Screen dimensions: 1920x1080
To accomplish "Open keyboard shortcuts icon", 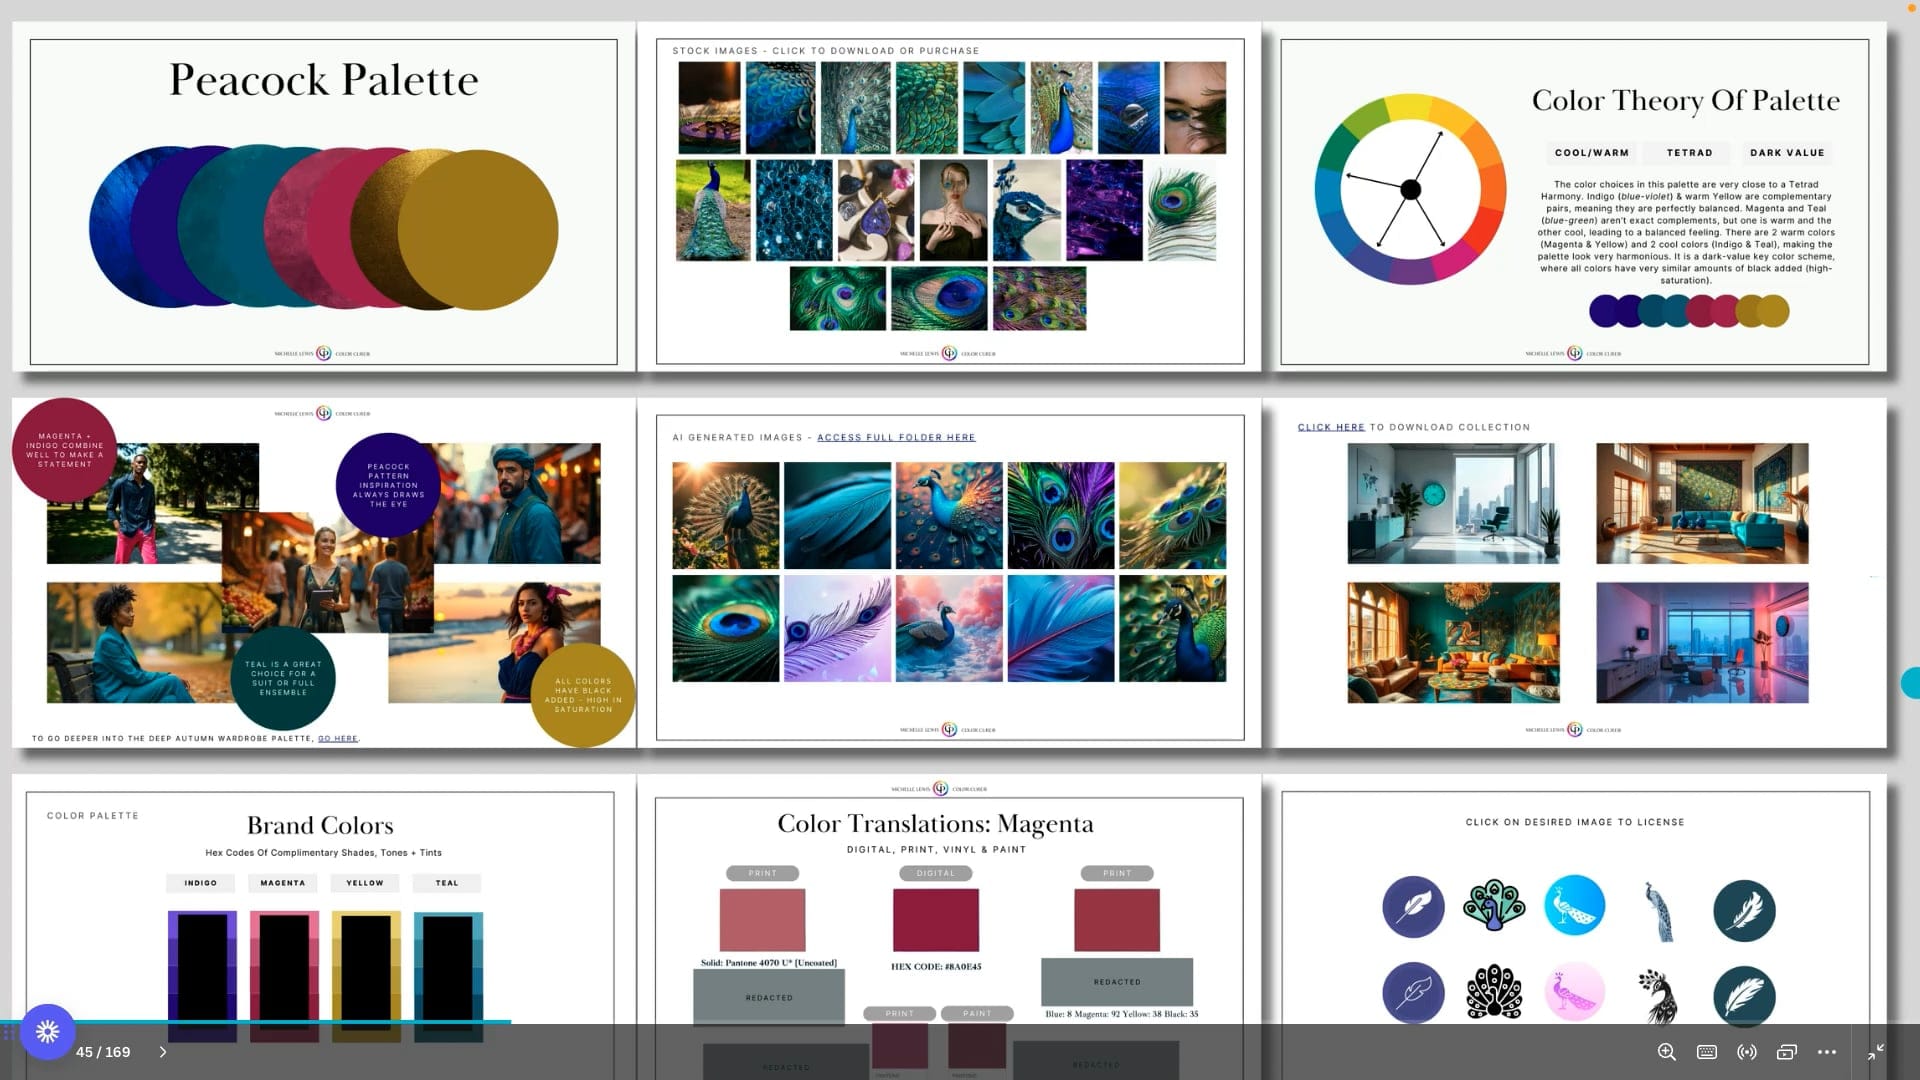I will 1707,1052.
